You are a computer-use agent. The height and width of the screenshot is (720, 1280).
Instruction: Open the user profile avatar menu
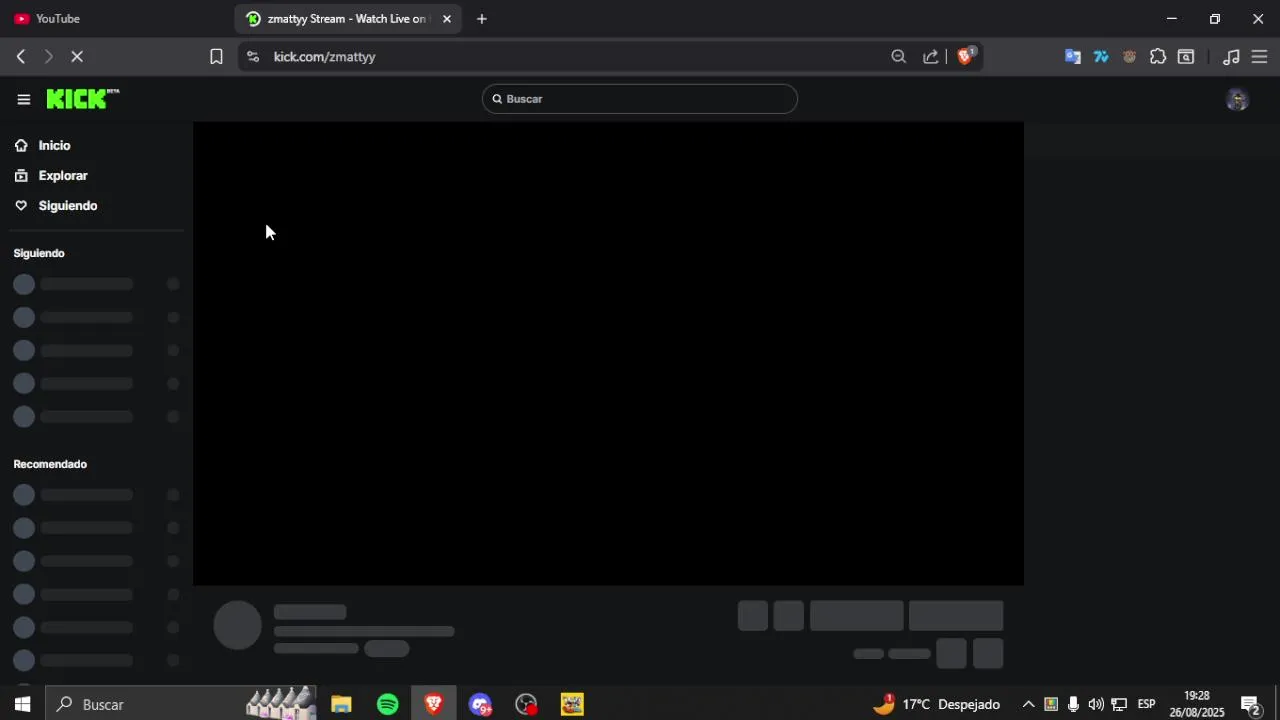(1237, 99)
